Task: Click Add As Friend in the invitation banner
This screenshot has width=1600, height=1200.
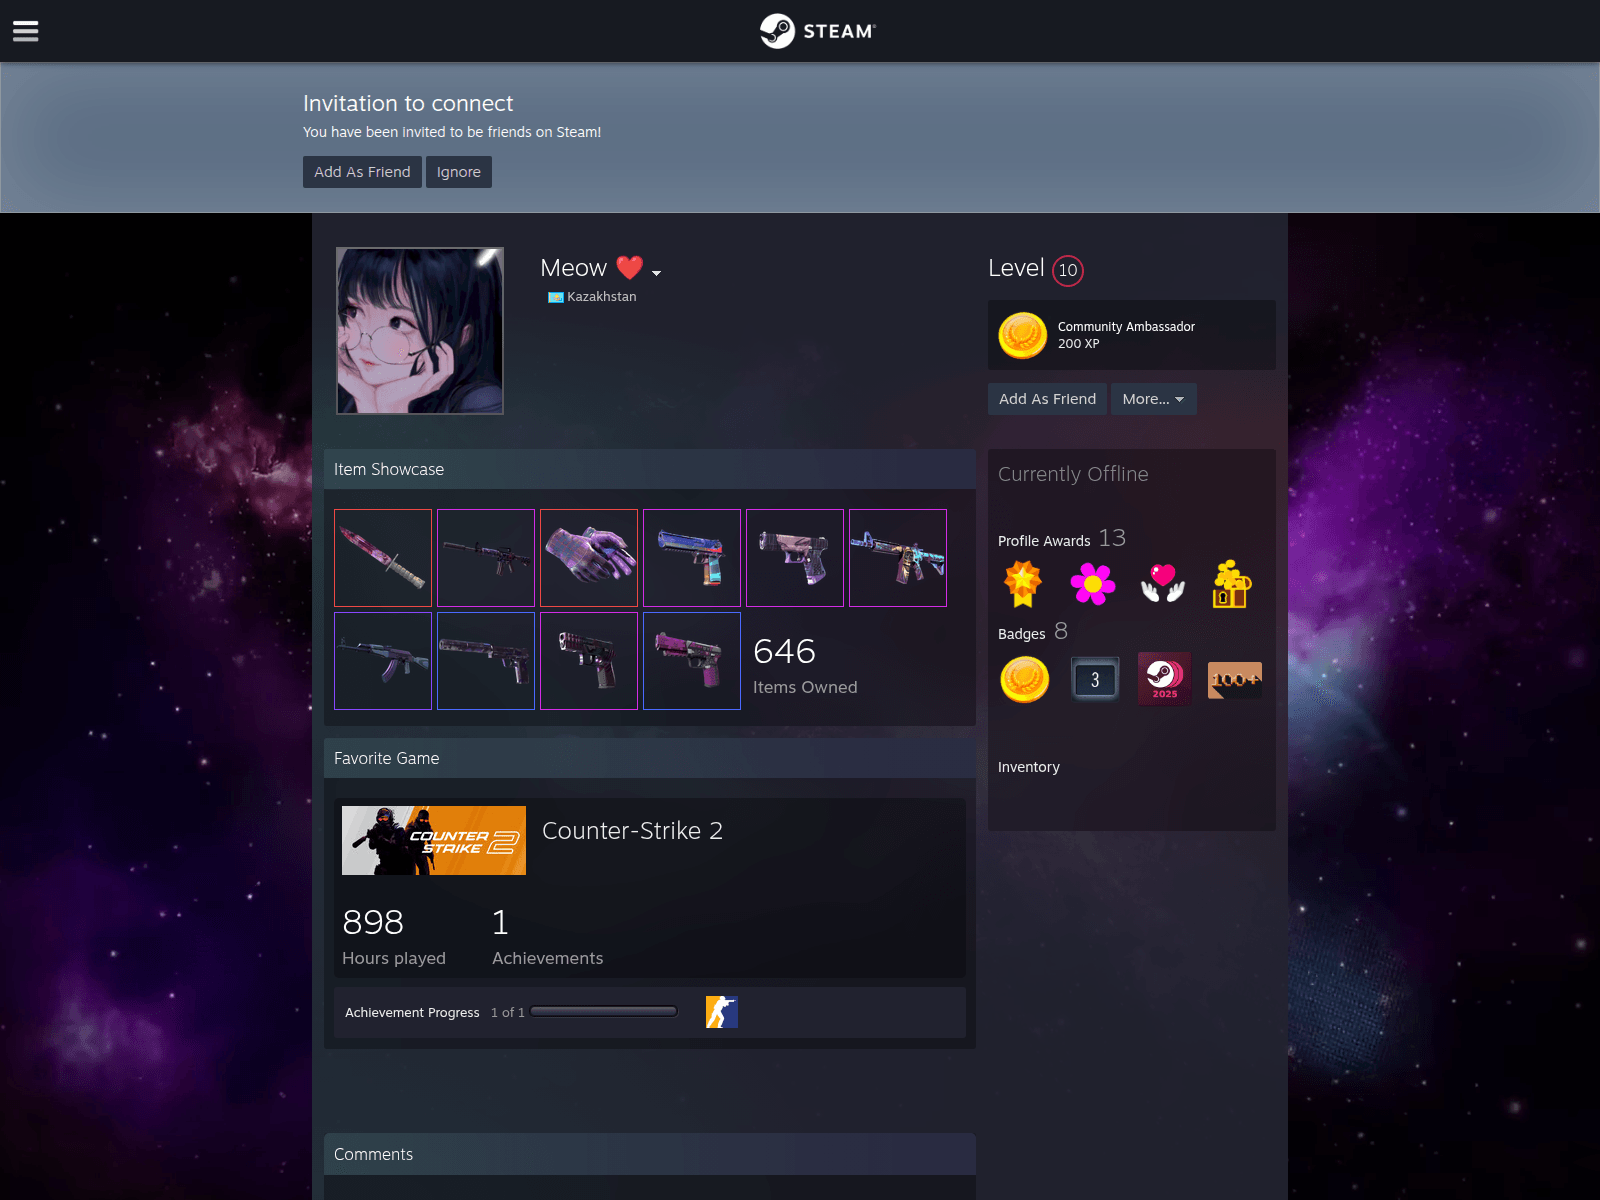Action: [x=362, y=172]
